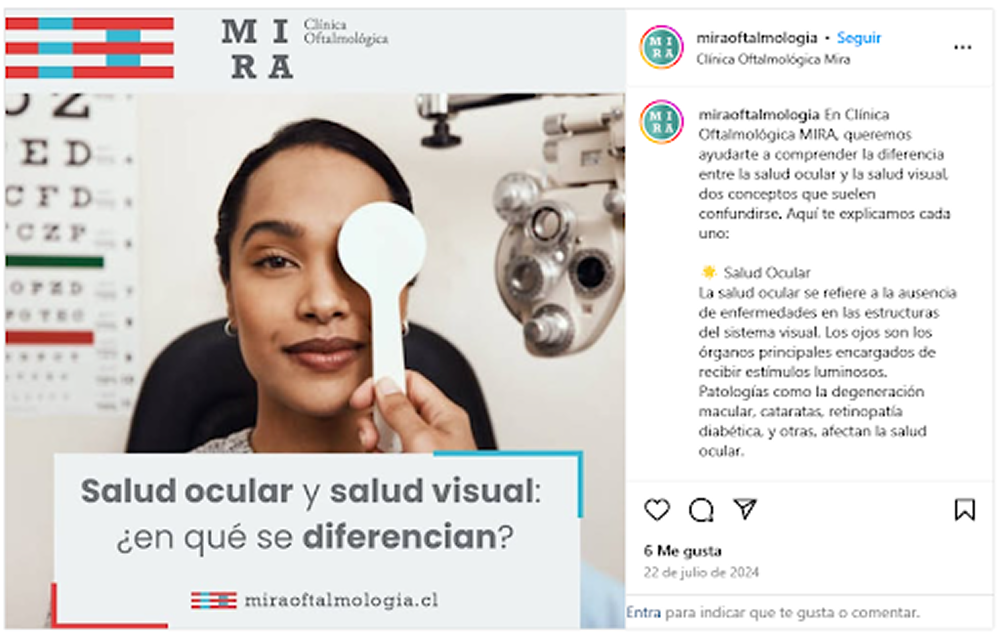Click the 22 de julio de 2024 date
The image size is (1000, 633).
(701, 572)
